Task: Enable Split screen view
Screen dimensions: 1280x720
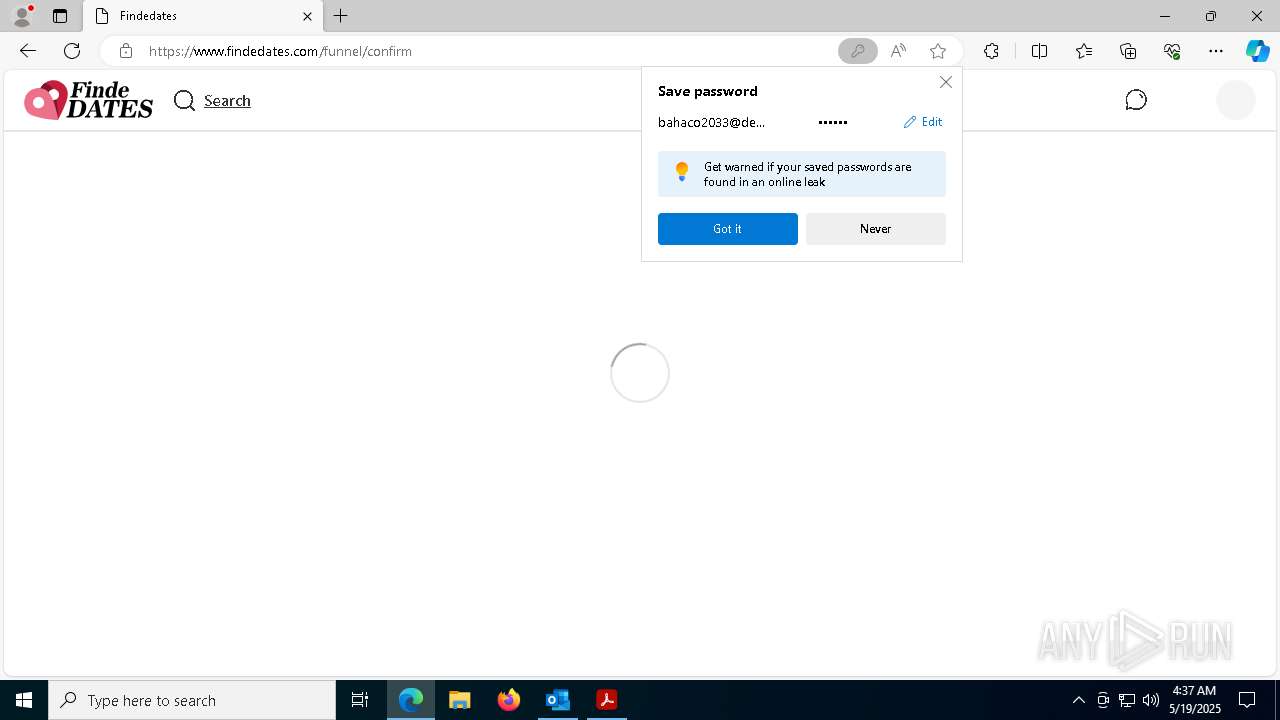Action: tap(1039, 51)
